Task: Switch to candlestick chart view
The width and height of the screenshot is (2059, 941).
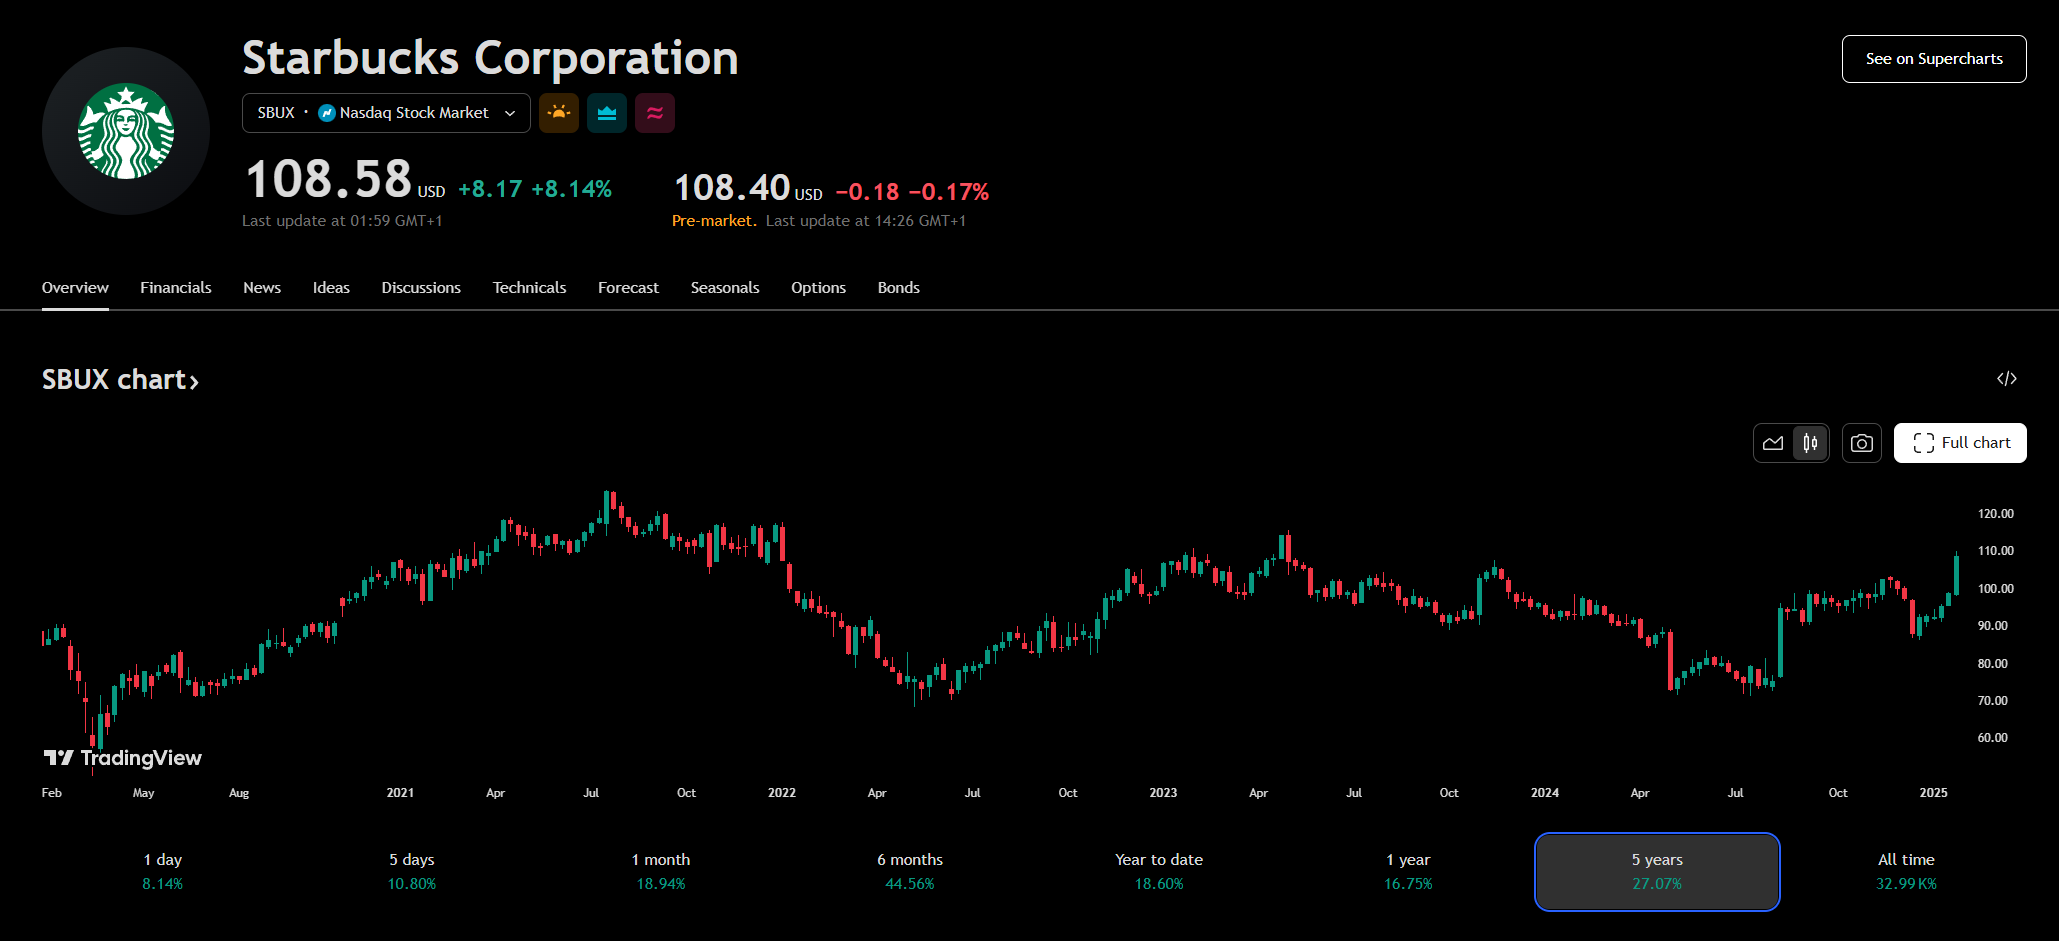Action: [x=1810, y=443]
